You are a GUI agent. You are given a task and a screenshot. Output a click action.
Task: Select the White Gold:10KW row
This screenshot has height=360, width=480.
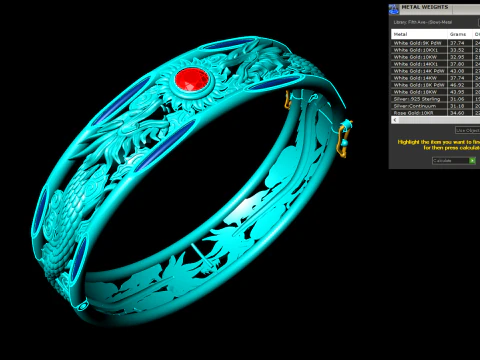(x=435, y=57)
